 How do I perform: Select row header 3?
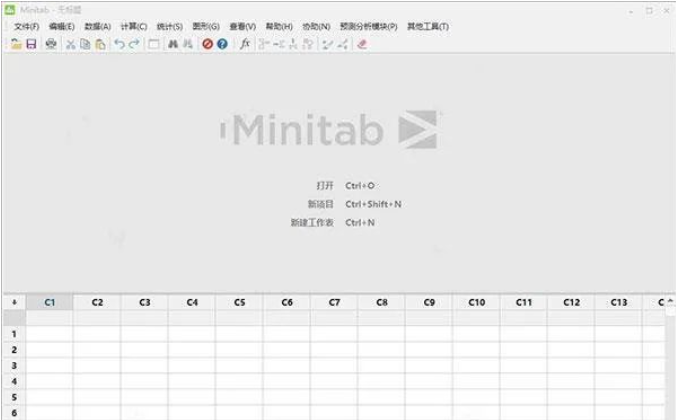tap(14, 366)
